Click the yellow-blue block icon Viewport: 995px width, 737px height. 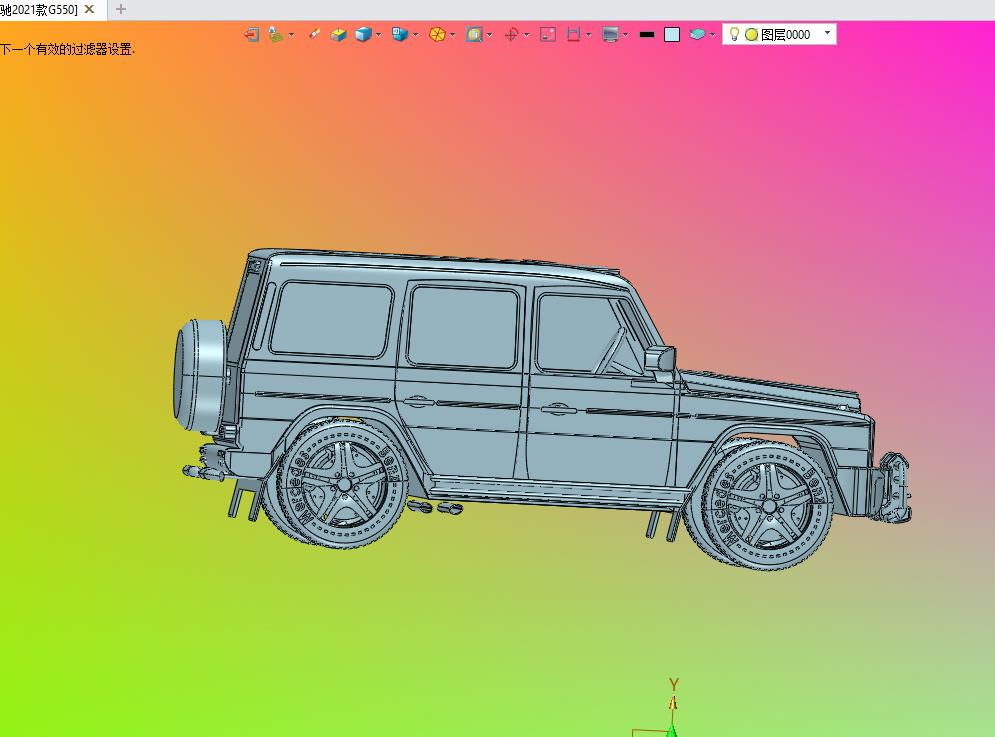click(338, 34)
